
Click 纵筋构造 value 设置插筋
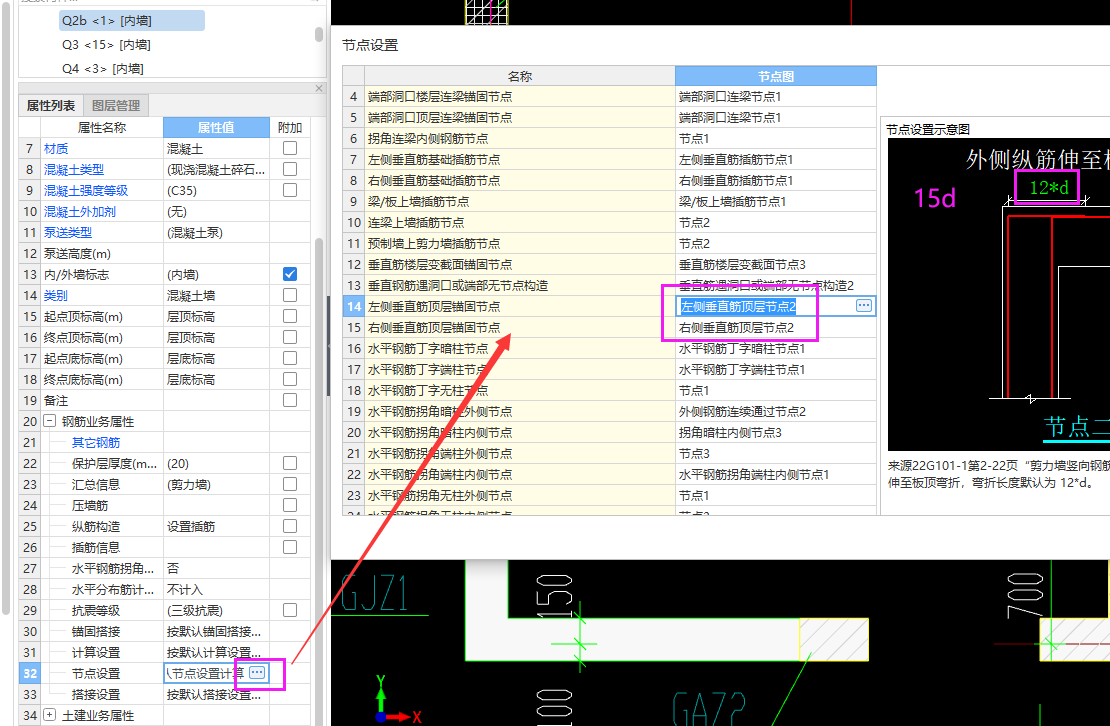[217, 526]
